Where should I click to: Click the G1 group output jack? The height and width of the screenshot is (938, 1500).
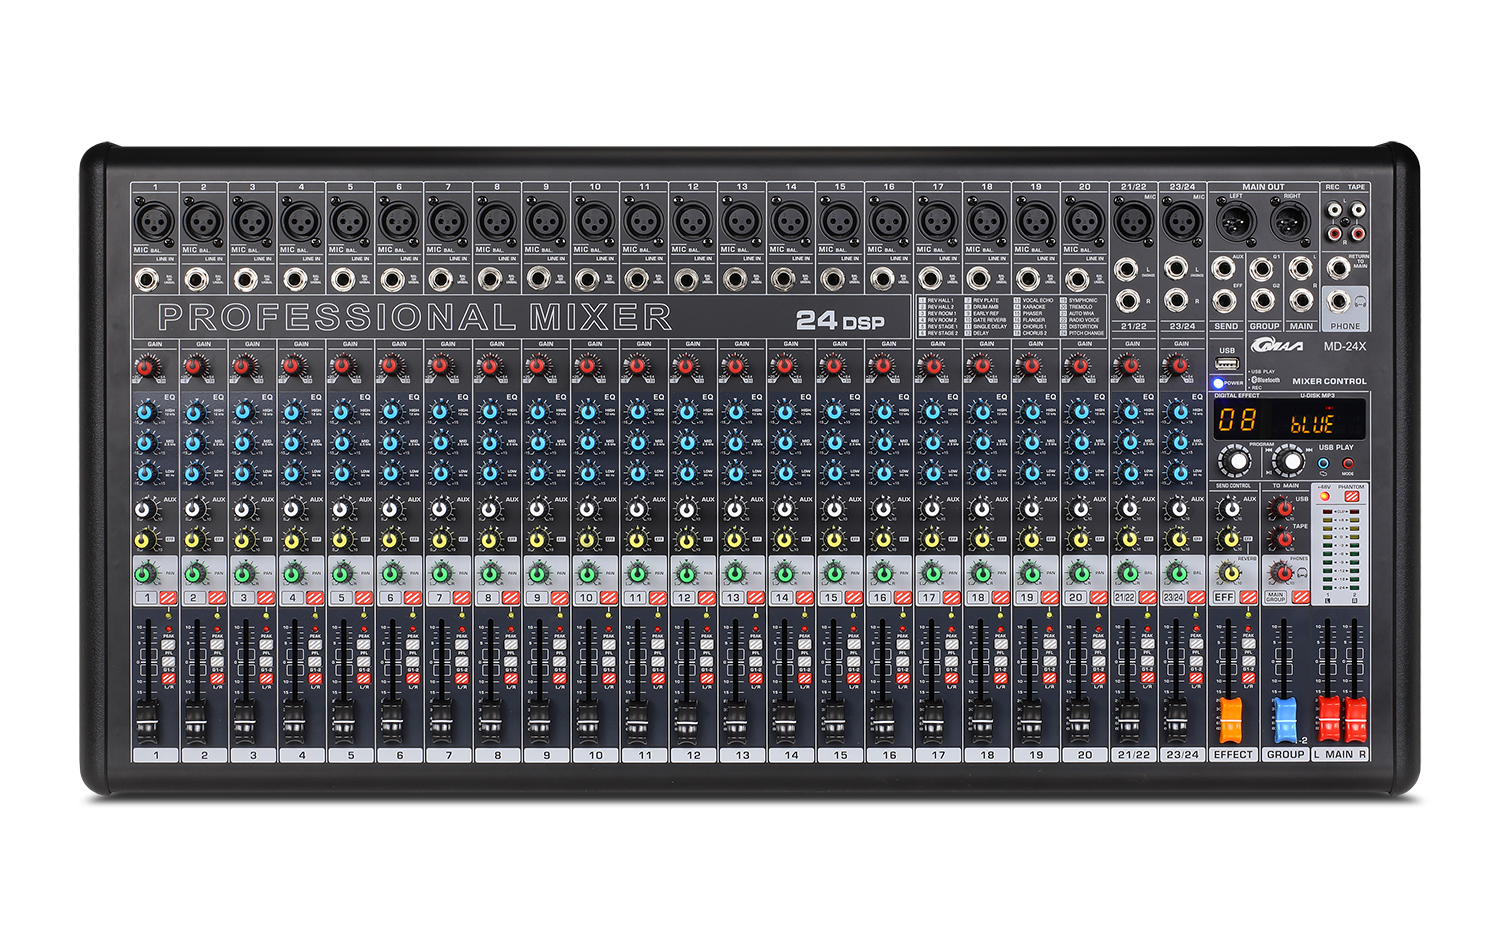point(1262,268)
